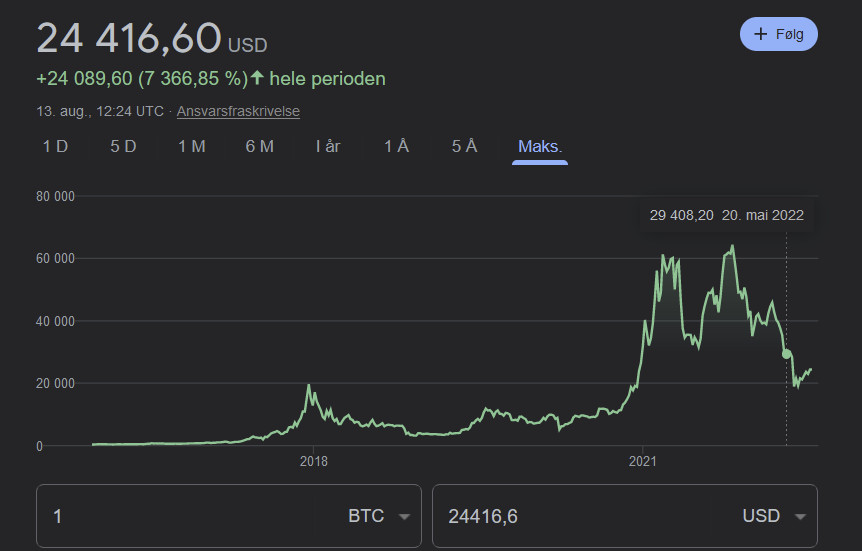Click the green chart marker dot at 20. mai 2022

pos(787,354)
